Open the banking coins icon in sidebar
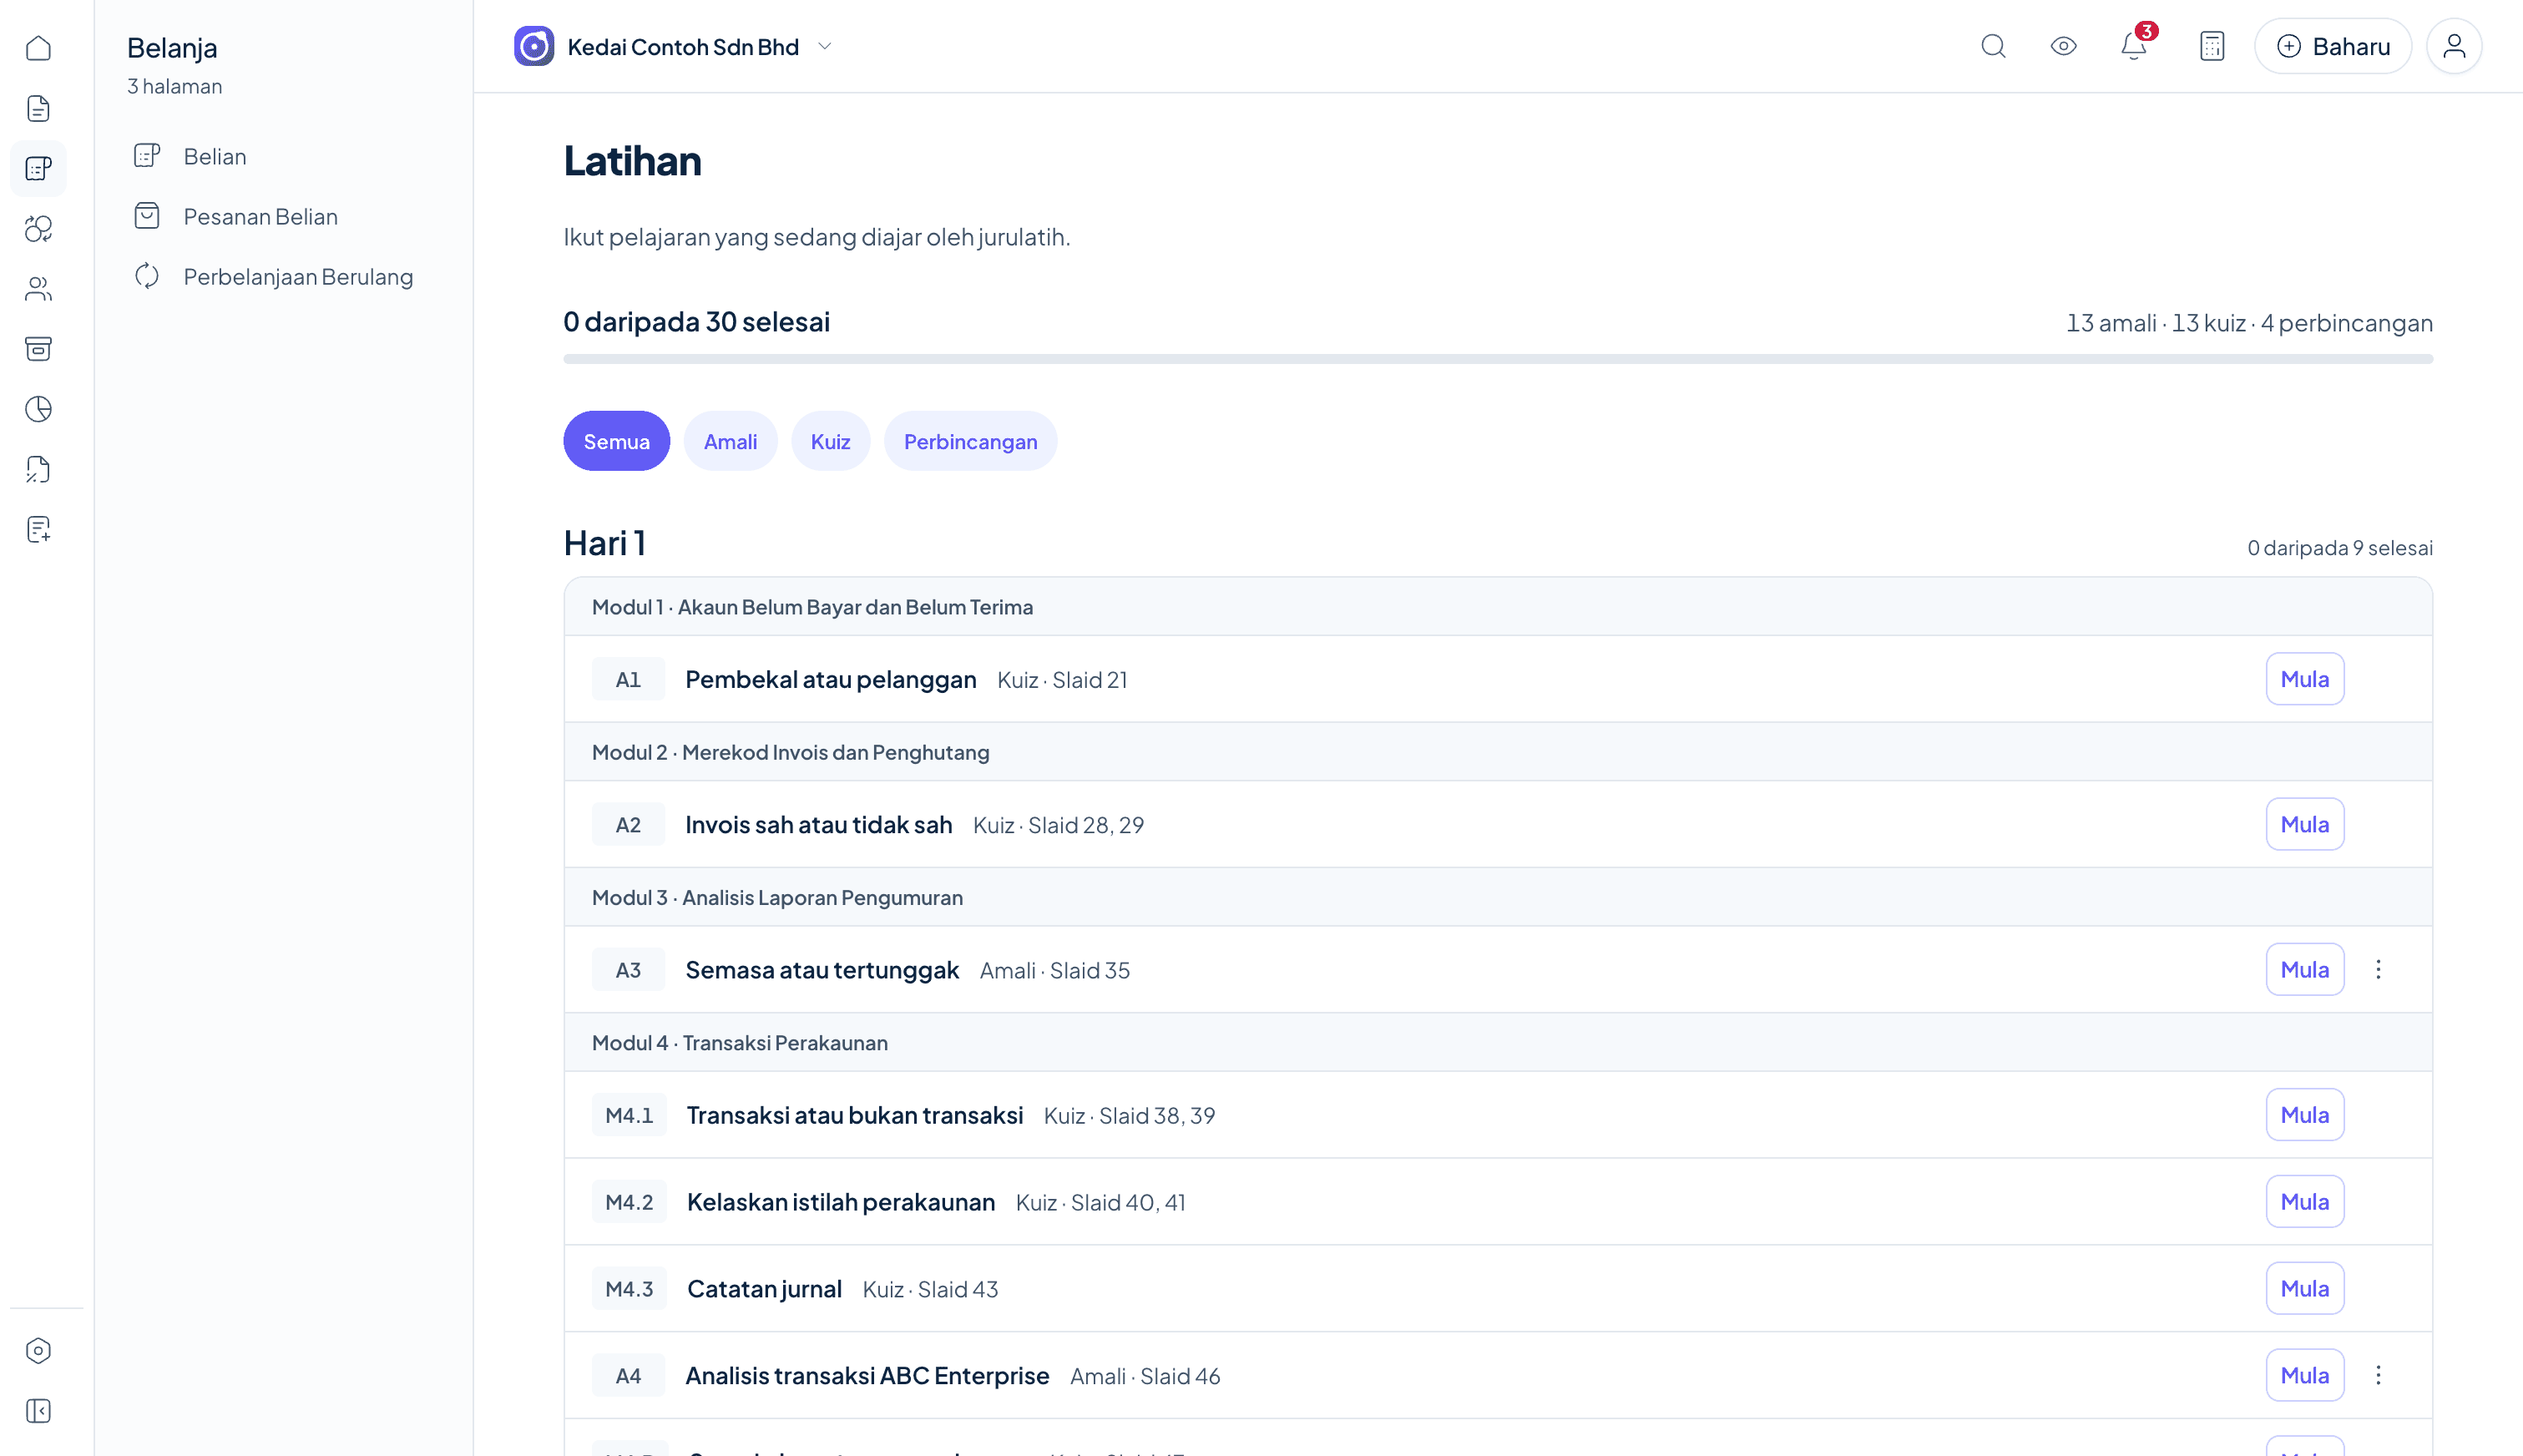 tap(38, 228)
